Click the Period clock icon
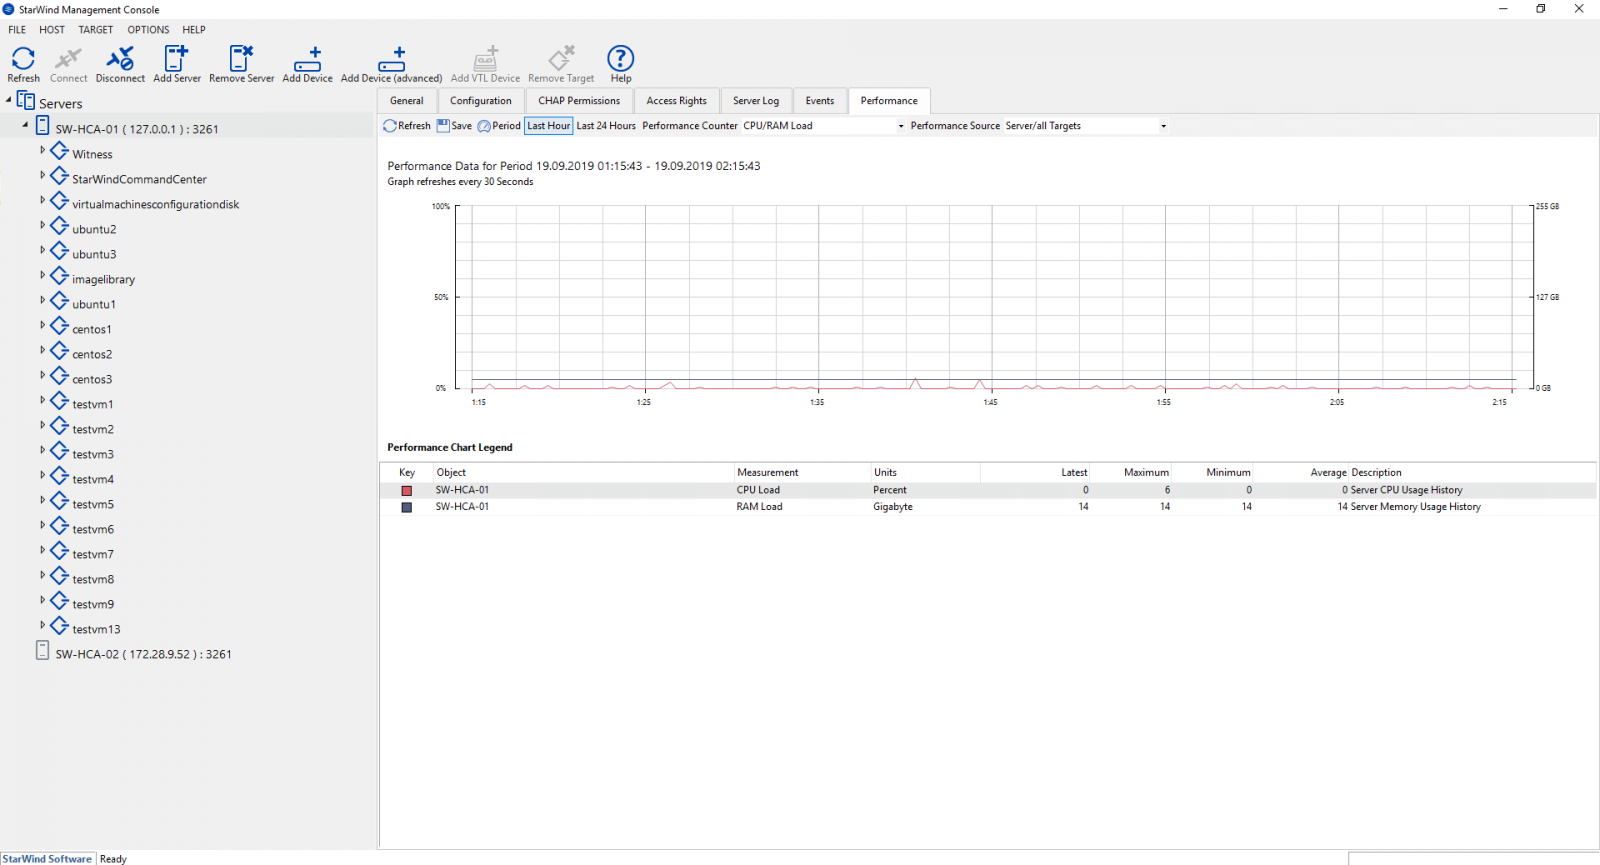Image resolution: width=1600 pixels, height=865 pixels. click(x=484, y=126)
